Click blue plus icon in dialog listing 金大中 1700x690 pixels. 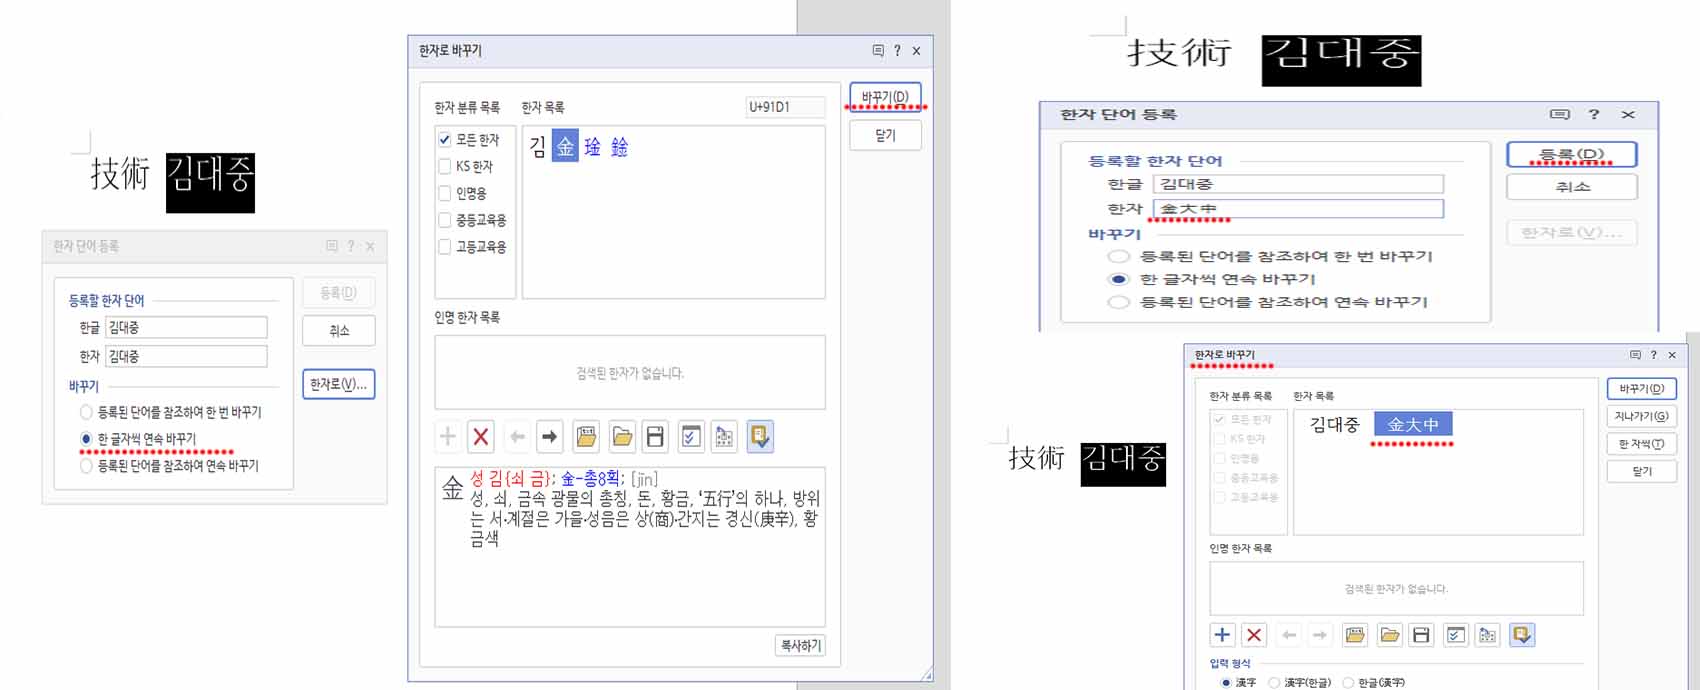click(1222, 634)
